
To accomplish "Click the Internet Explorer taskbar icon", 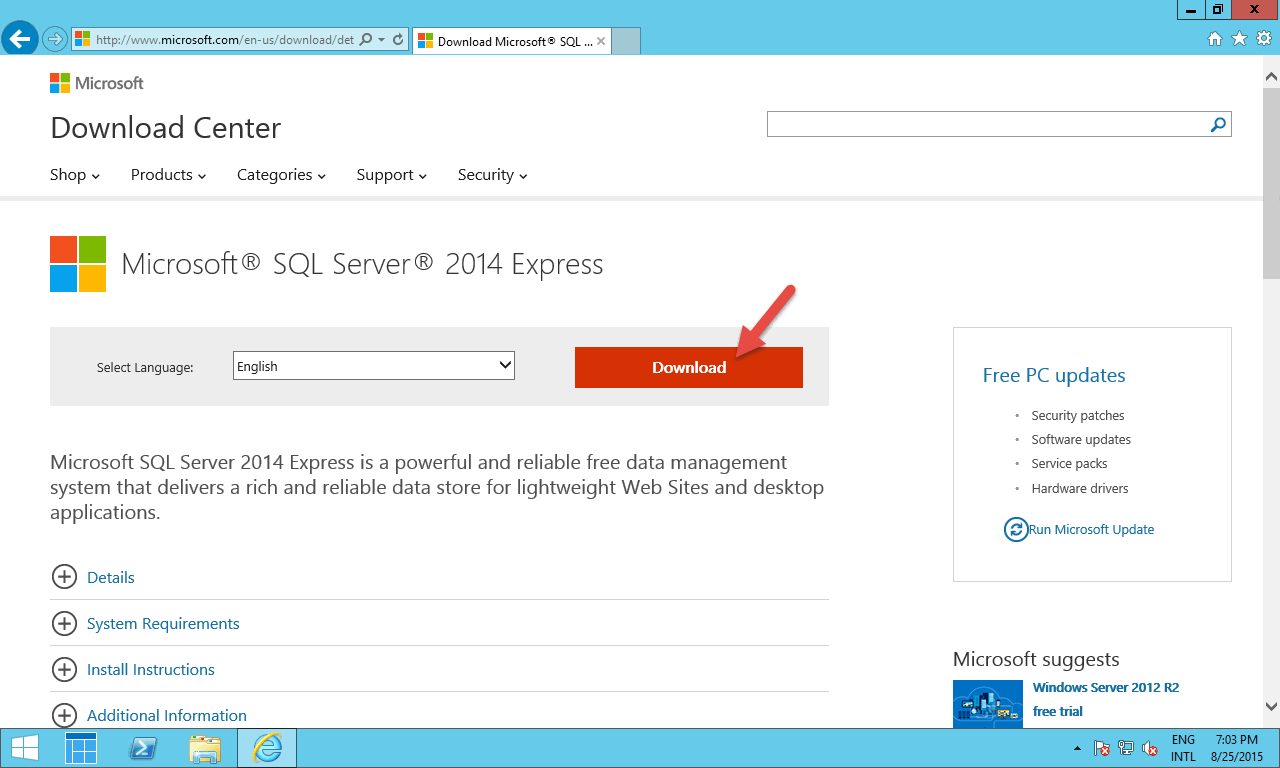I will click(267, 747).
